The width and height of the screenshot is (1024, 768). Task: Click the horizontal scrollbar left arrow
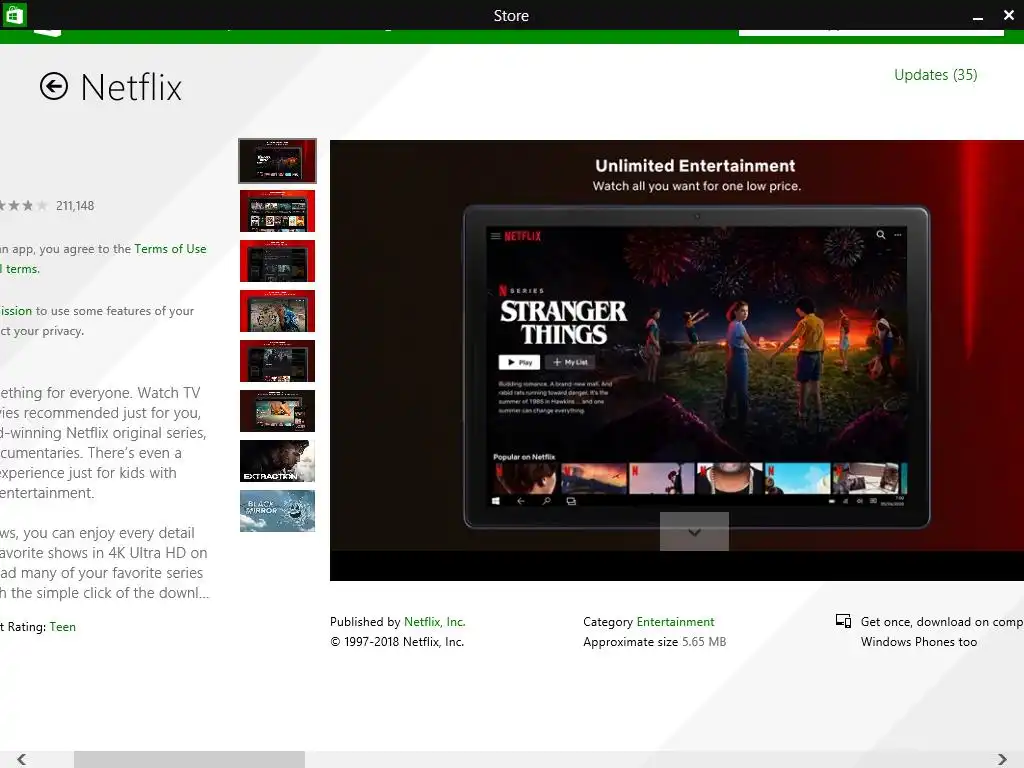(x=22, y=759)
